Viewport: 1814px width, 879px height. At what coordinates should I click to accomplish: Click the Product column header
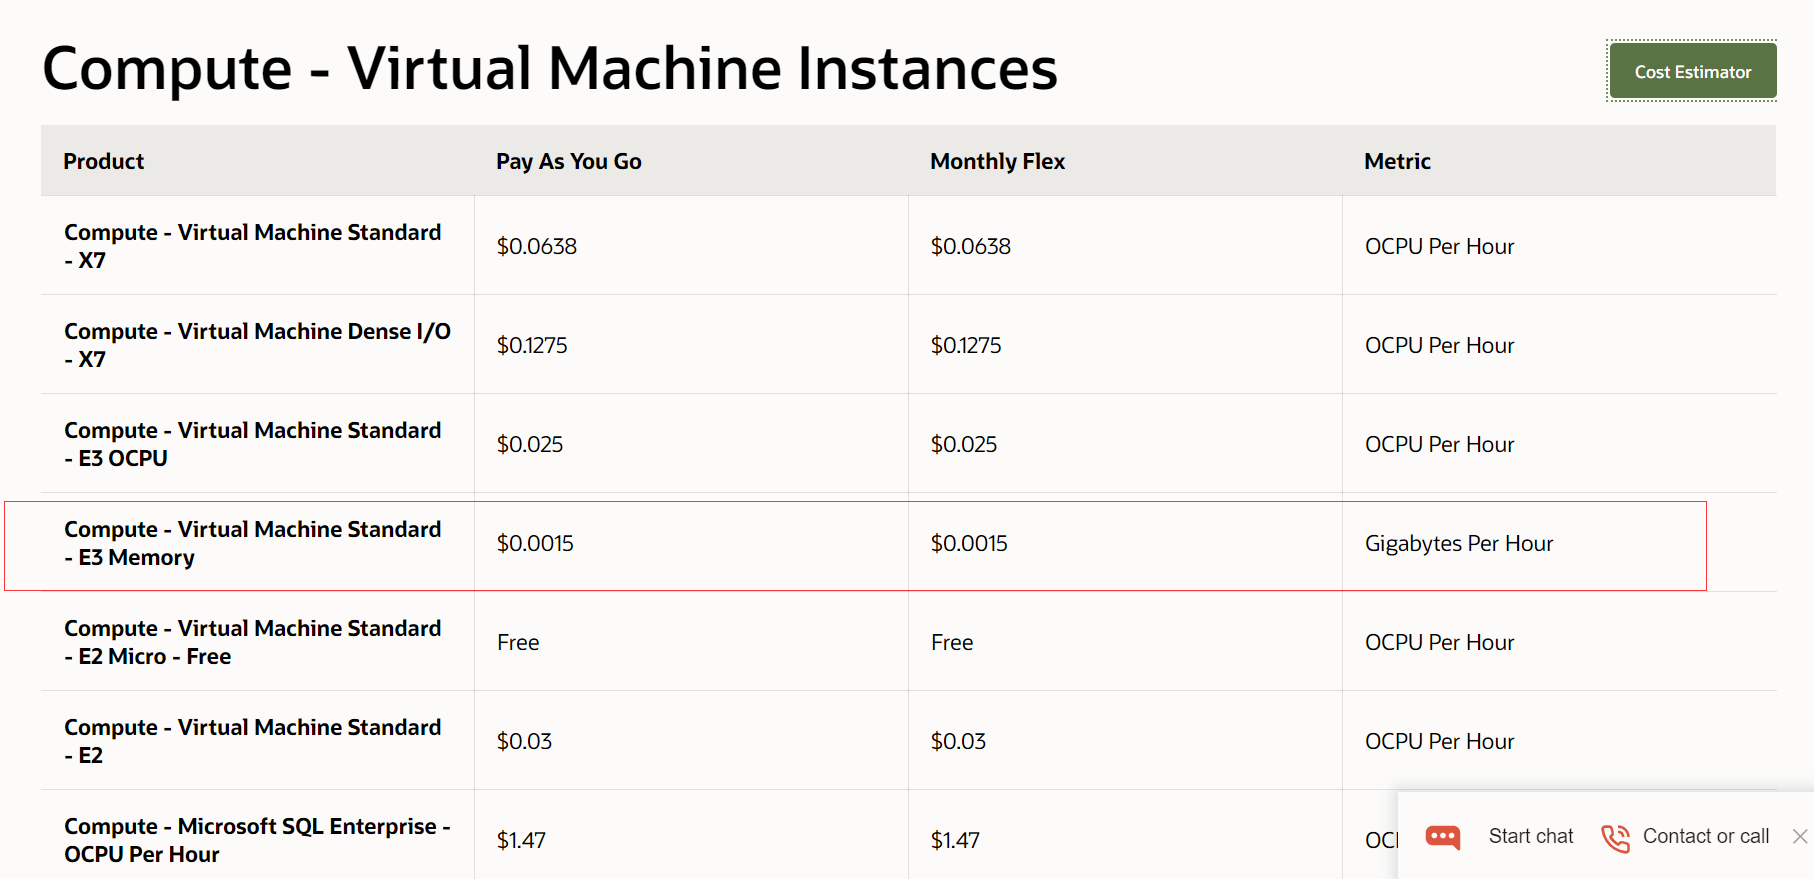[x=104, y=161]
